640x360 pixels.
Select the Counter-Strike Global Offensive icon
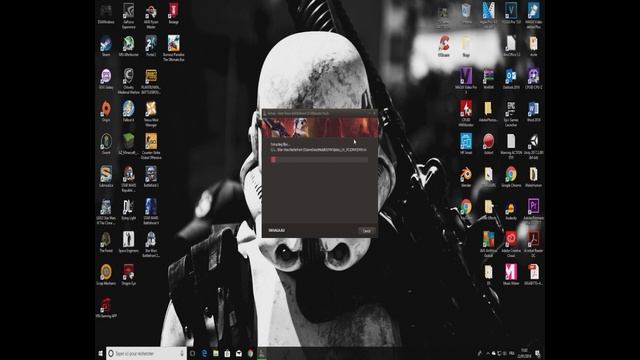(151, 146)
